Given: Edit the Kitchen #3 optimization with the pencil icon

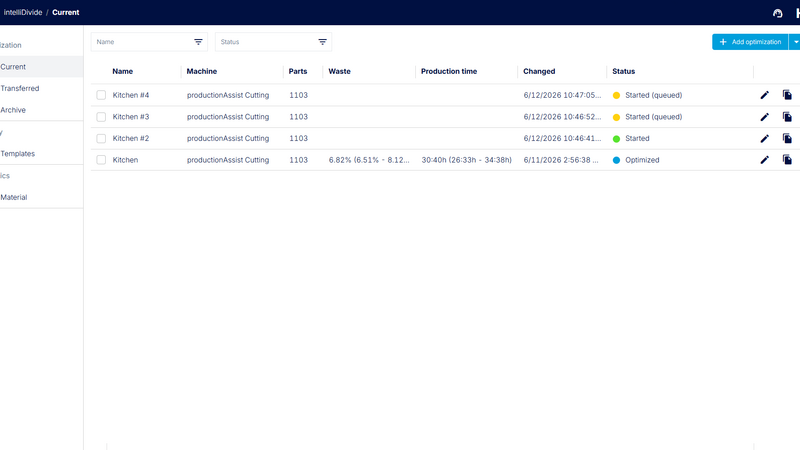Looking at the screenshot, I should (x=764, y=117).
